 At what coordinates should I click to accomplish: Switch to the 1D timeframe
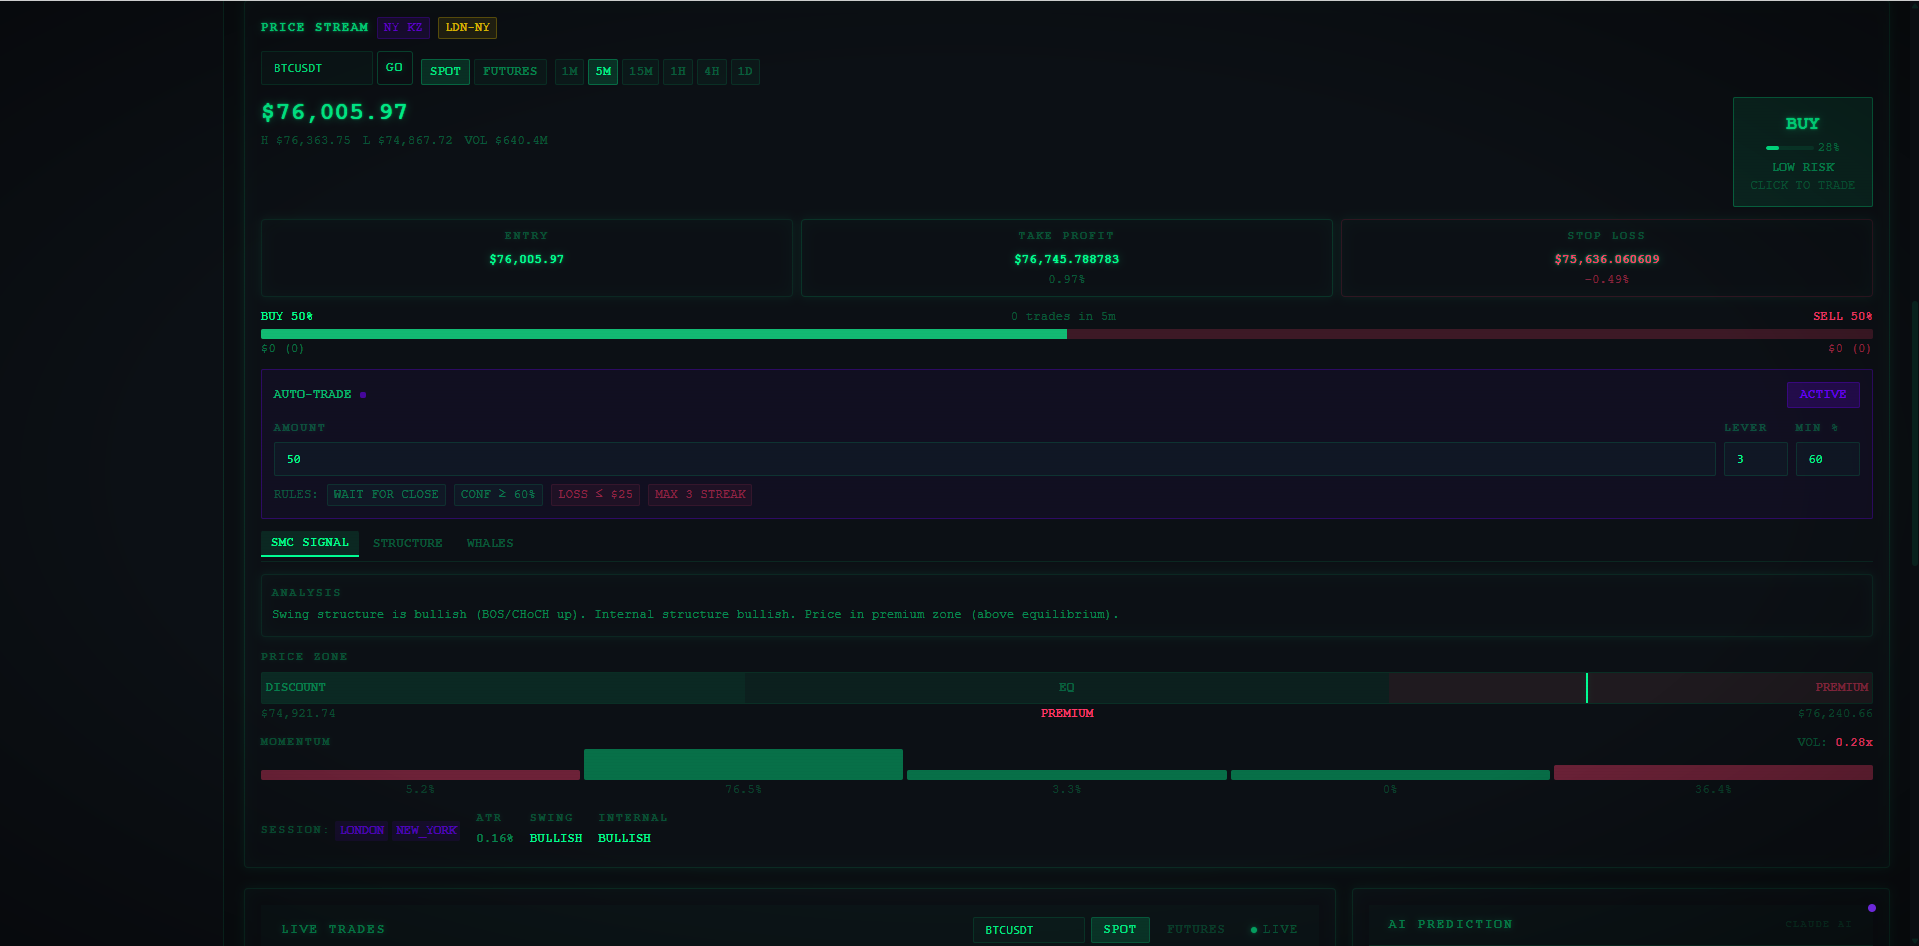(745, 72)
